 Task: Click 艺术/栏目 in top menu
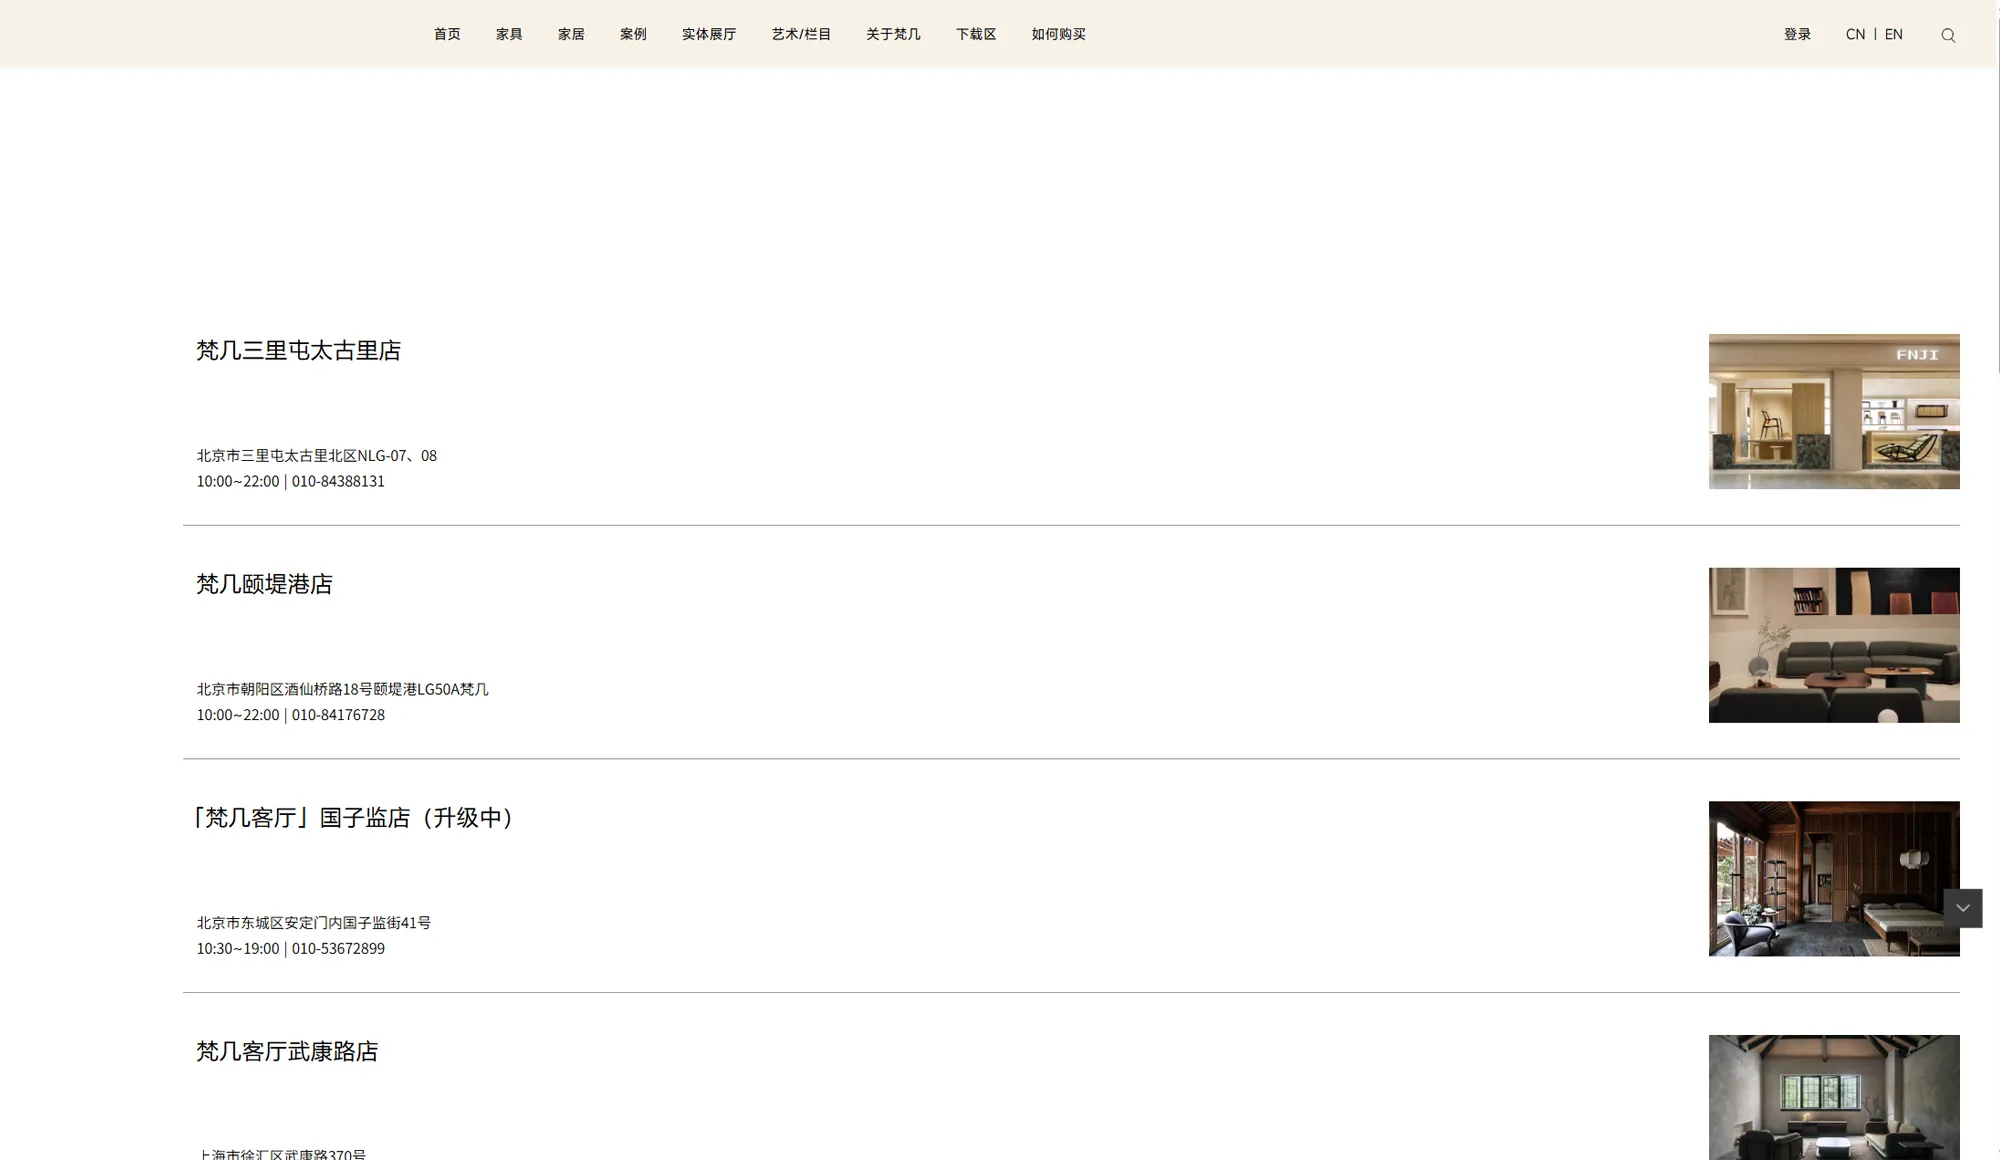[x=801, y=34]
